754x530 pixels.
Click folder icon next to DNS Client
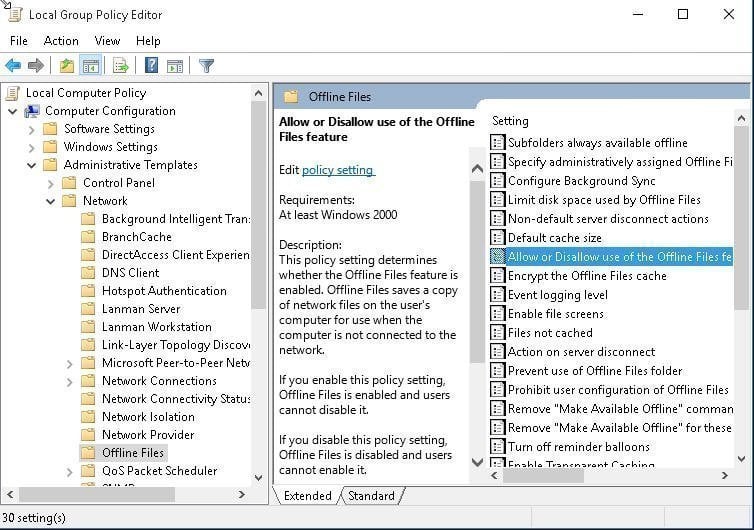(x=88, y=273)
